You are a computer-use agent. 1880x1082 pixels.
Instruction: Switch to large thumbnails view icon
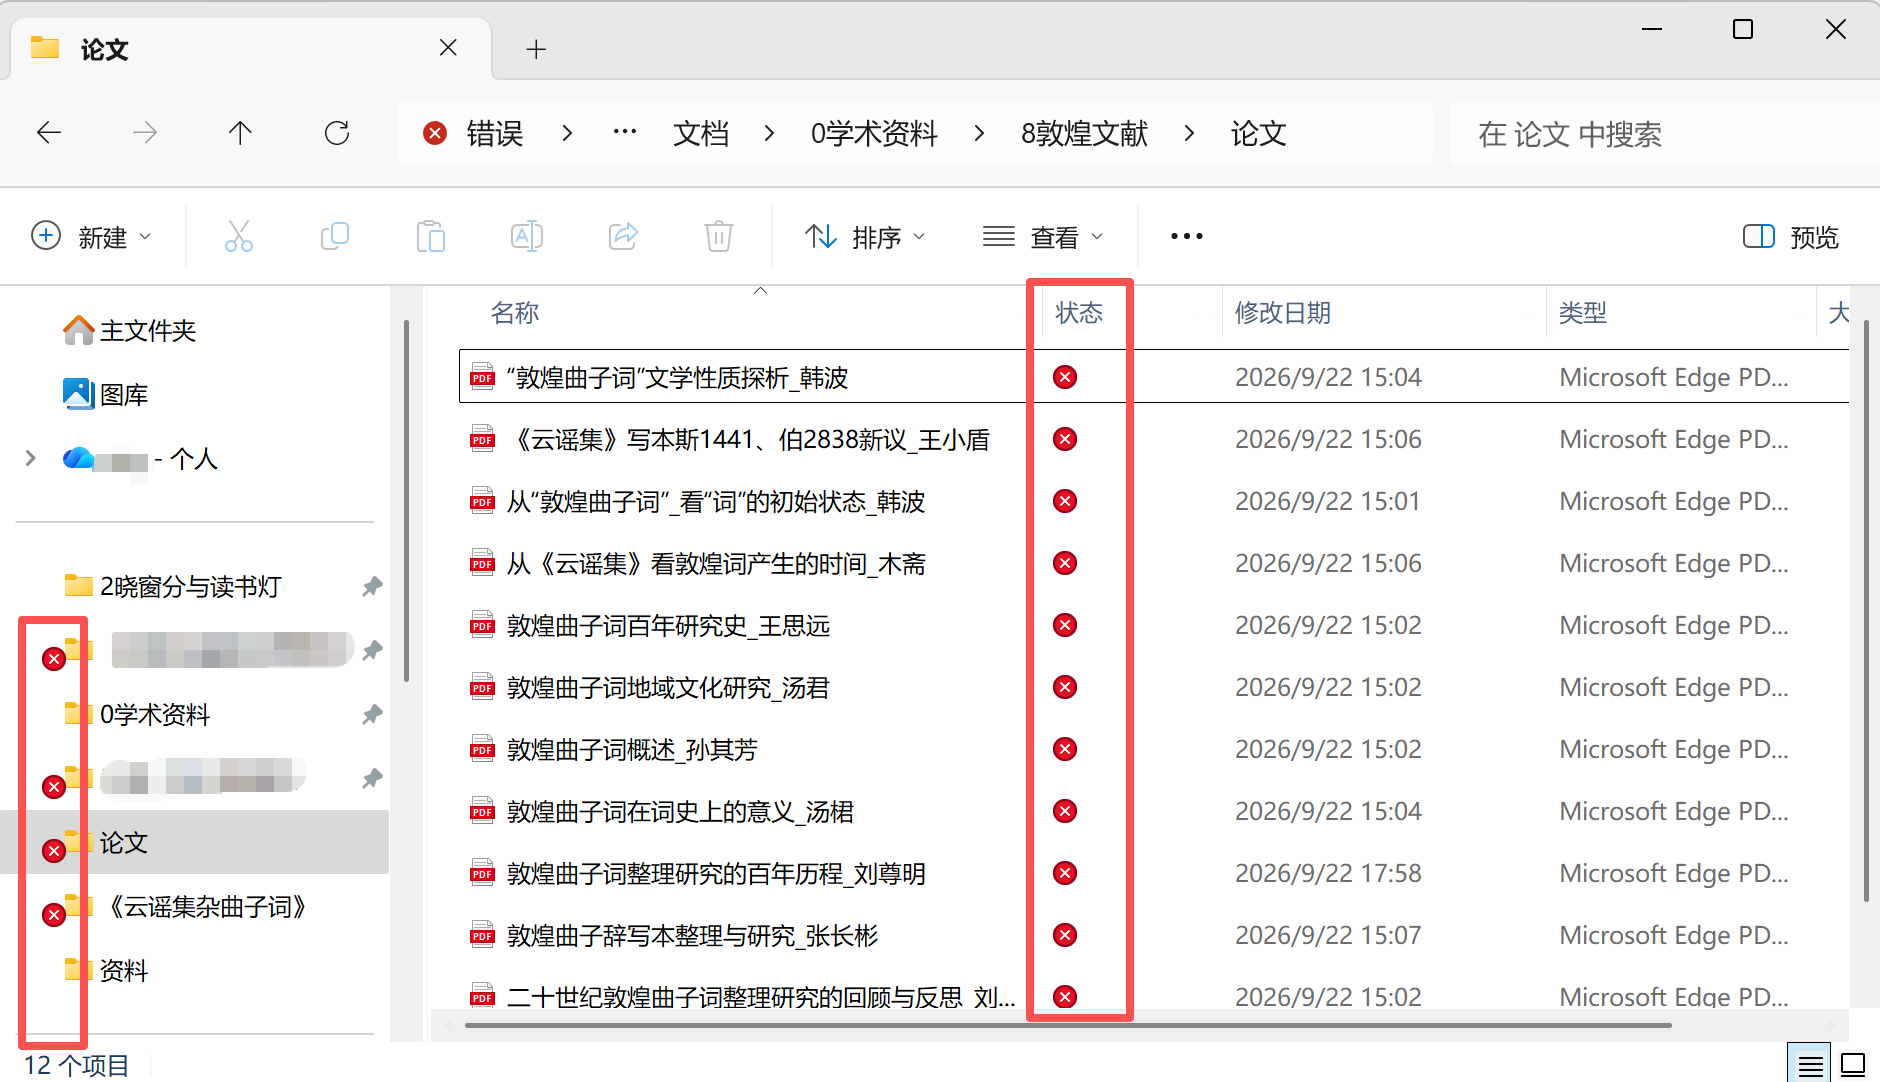click(x=1853, y=1065)
